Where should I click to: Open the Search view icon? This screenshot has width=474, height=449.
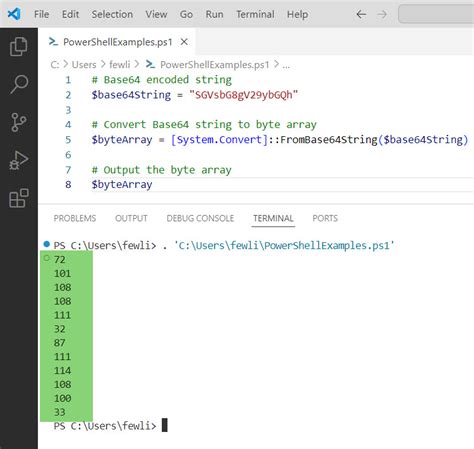pyautogui.click(x=19, y=84)
